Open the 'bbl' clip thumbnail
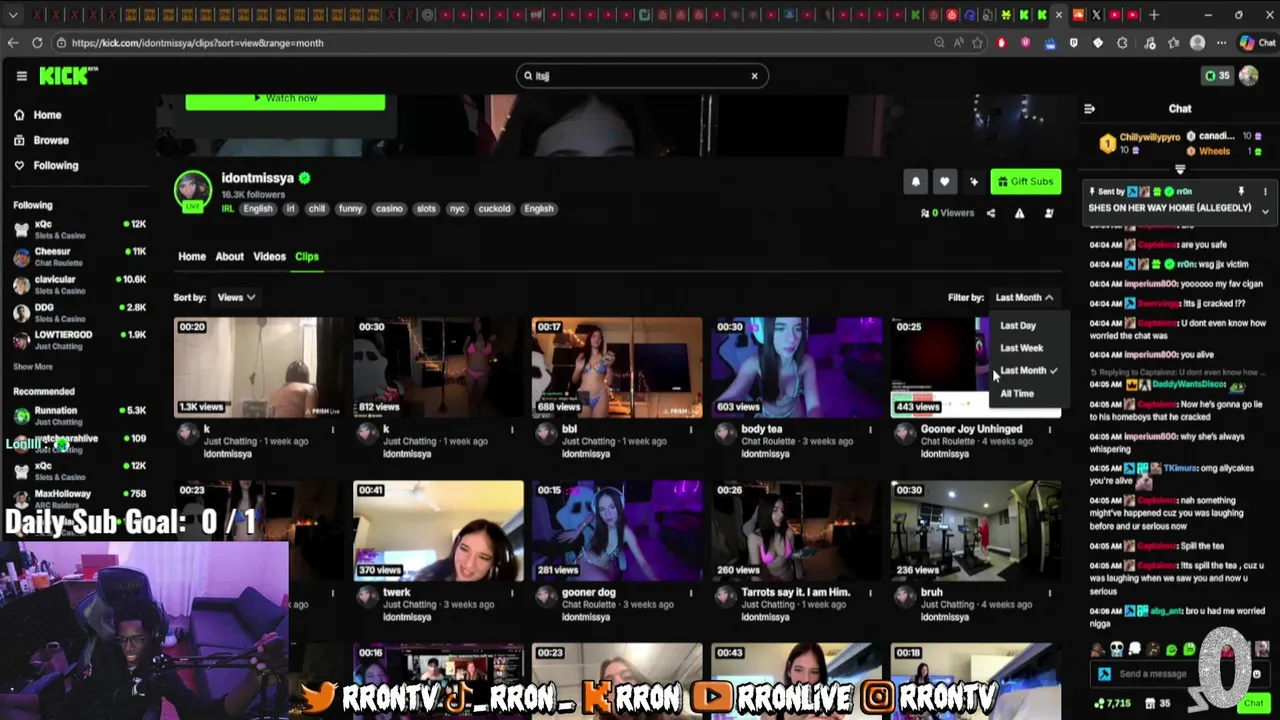 coord(617,367)
